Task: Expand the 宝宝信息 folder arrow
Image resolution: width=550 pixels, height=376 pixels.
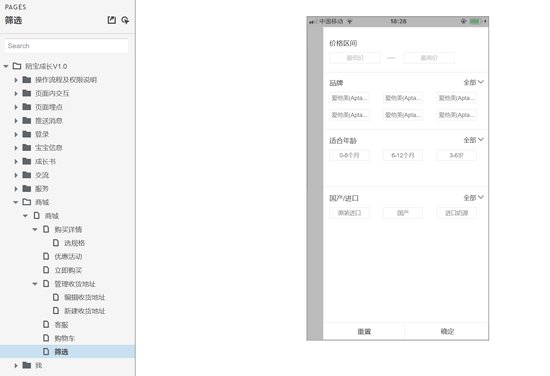Action: (x=16, y=148)
